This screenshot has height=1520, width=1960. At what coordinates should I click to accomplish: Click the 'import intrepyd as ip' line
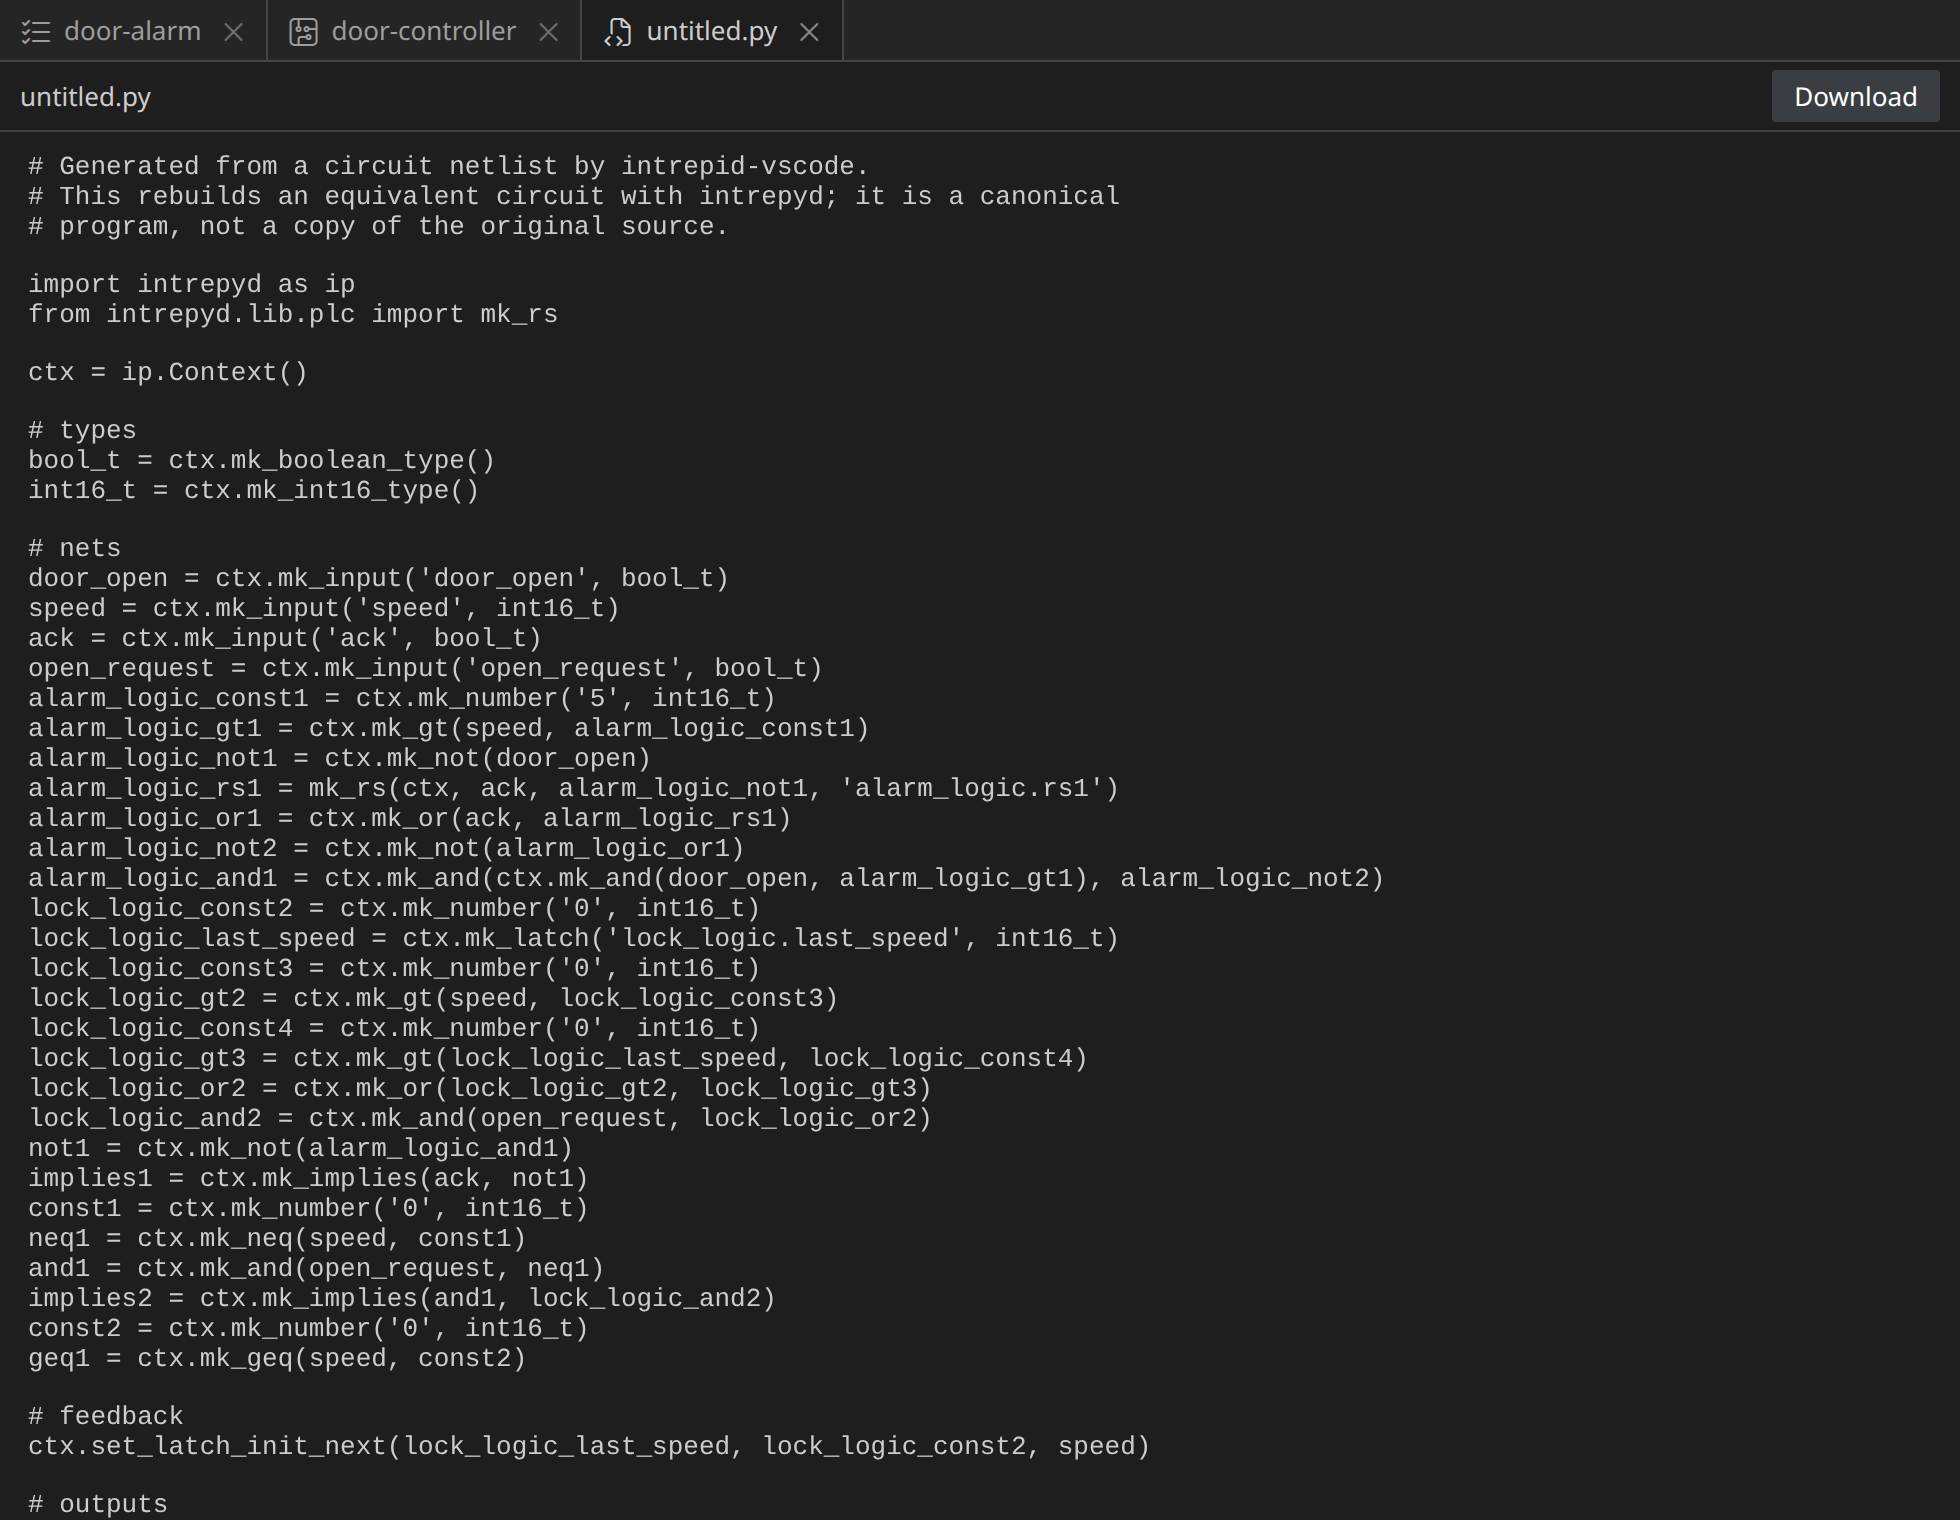tap(192, 284)
